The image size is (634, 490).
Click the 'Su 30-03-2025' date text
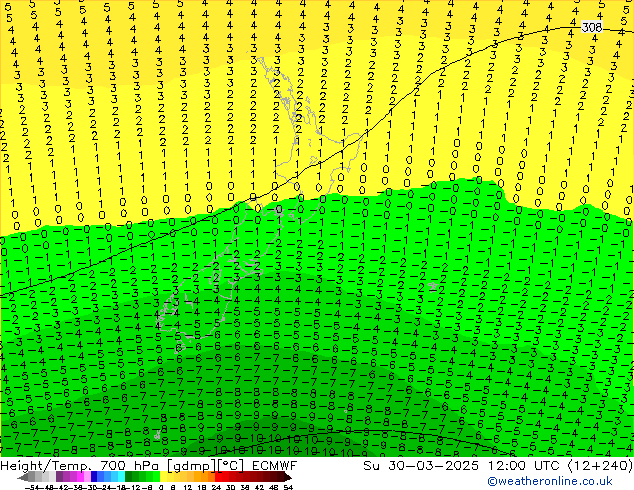[x=421, y=466]
